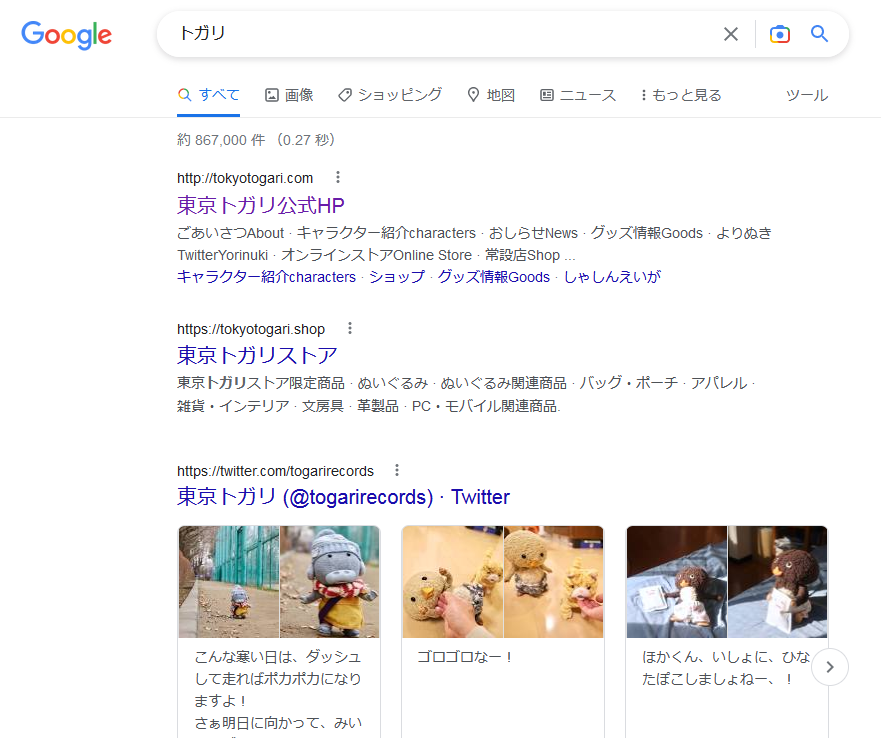
Task: Switch to the 画像 tab
Action: tap(289, 95)
